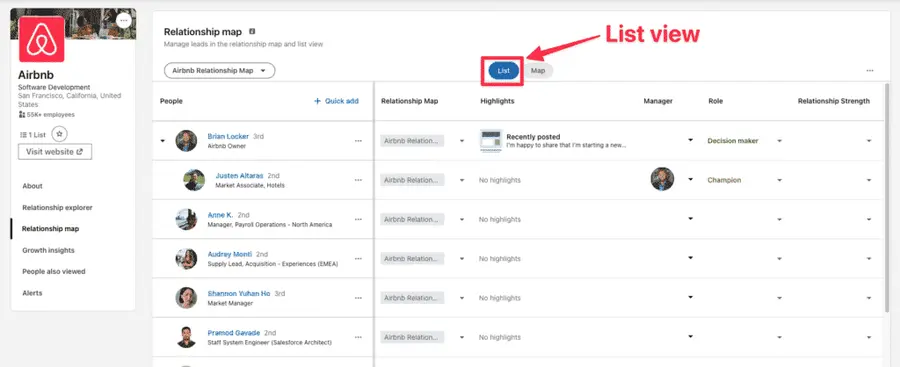Click the Airbnb company logo

pyautogui.click(x=41, y=38)
